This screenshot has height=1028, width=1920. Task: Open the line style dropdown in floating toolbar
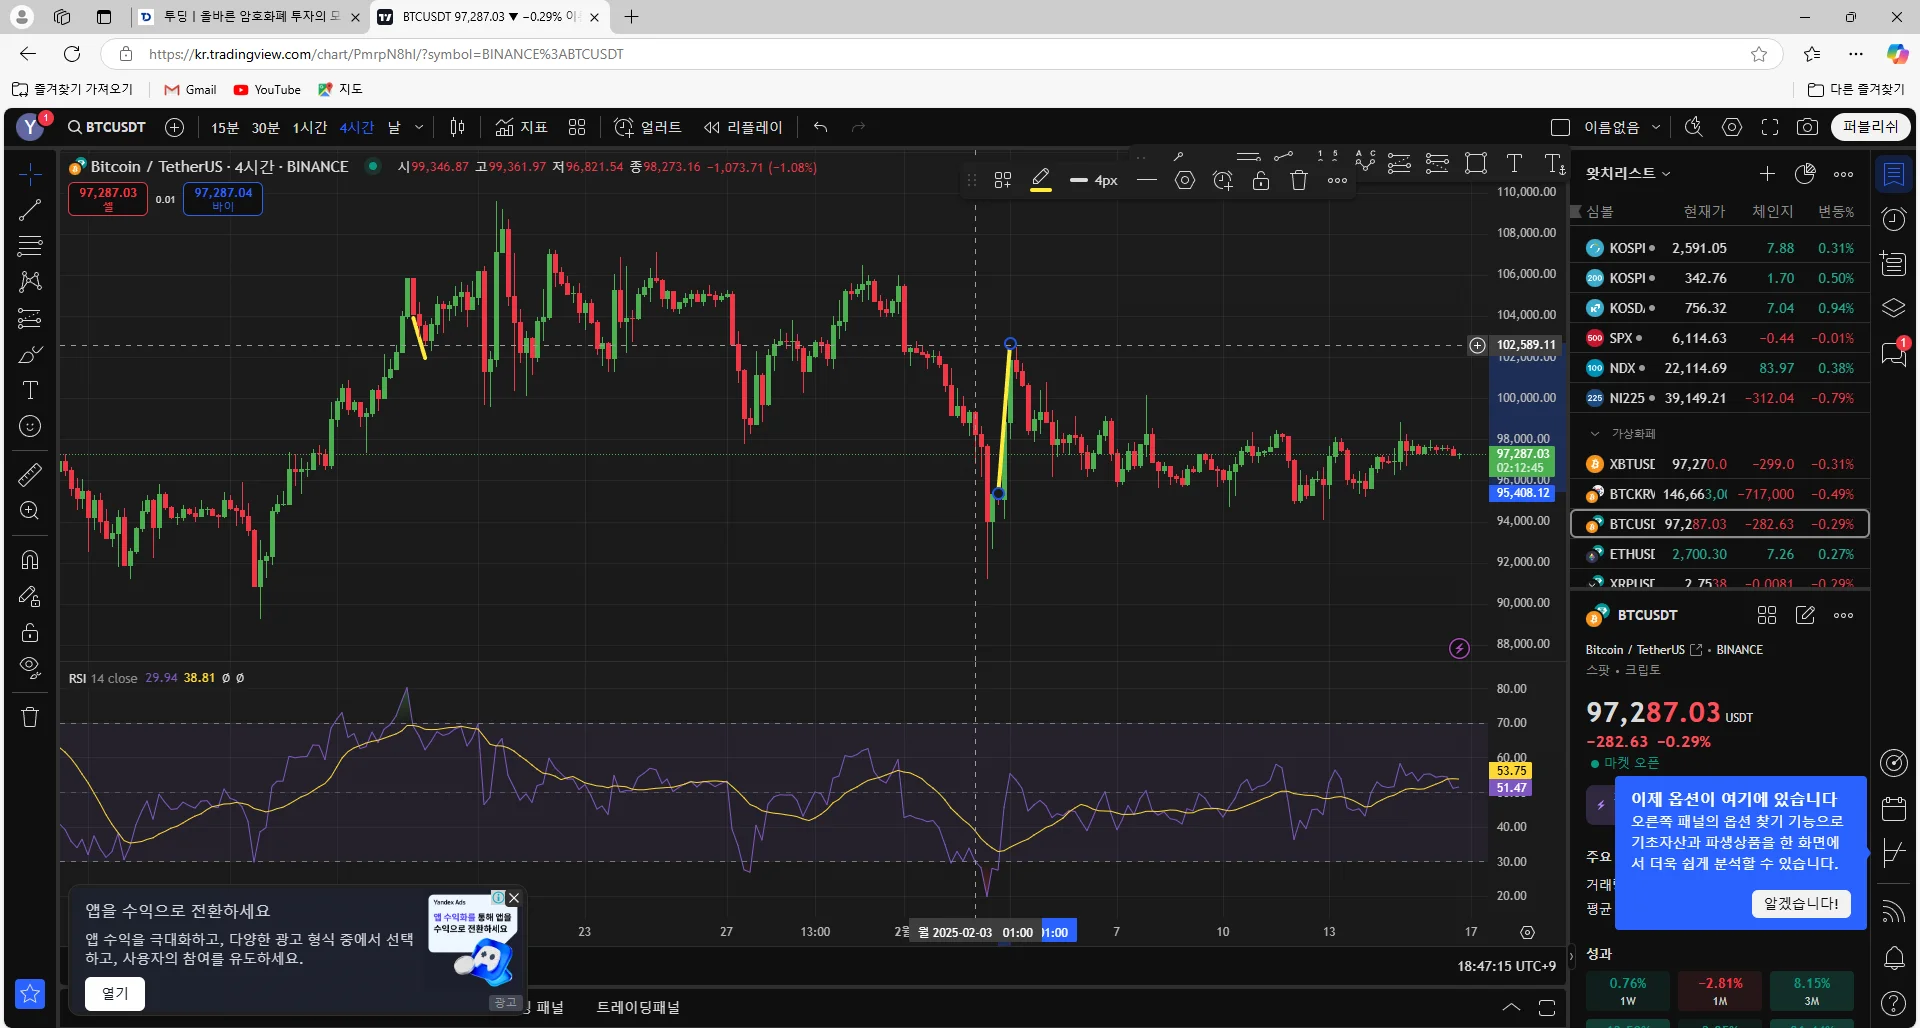(1147, 181)
